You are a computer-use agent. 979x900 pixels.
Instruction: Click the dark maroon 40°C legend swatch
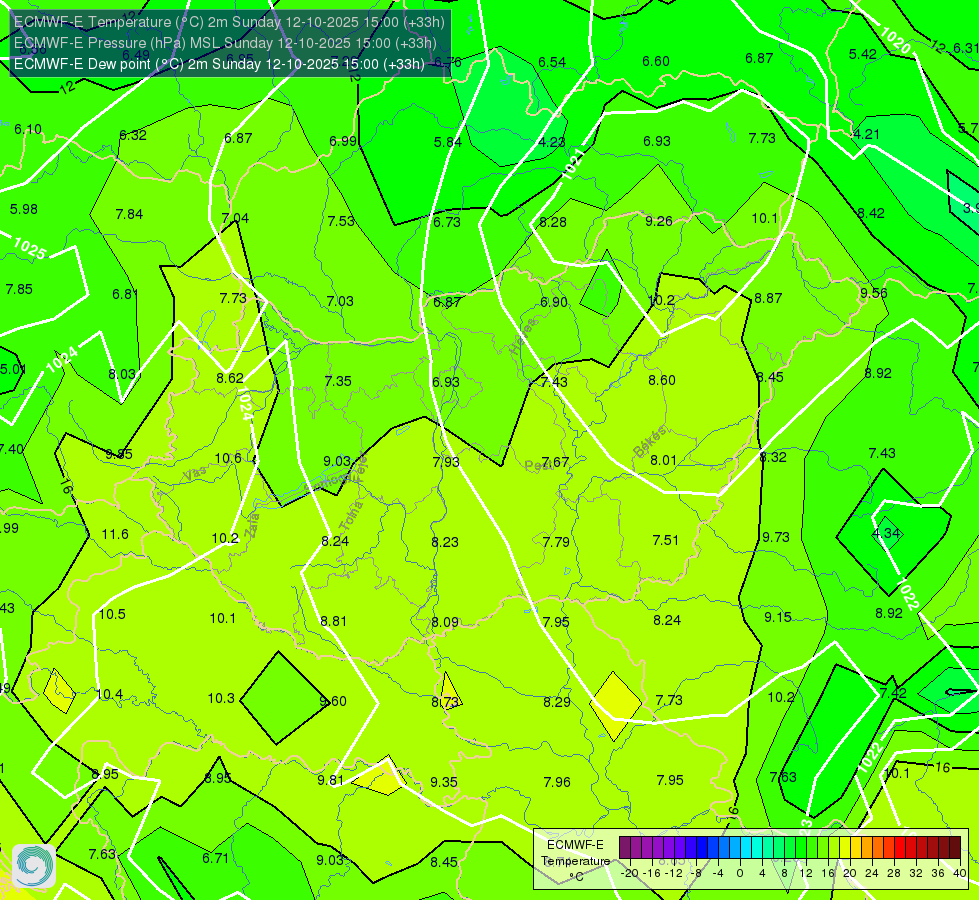pos(955,848)
